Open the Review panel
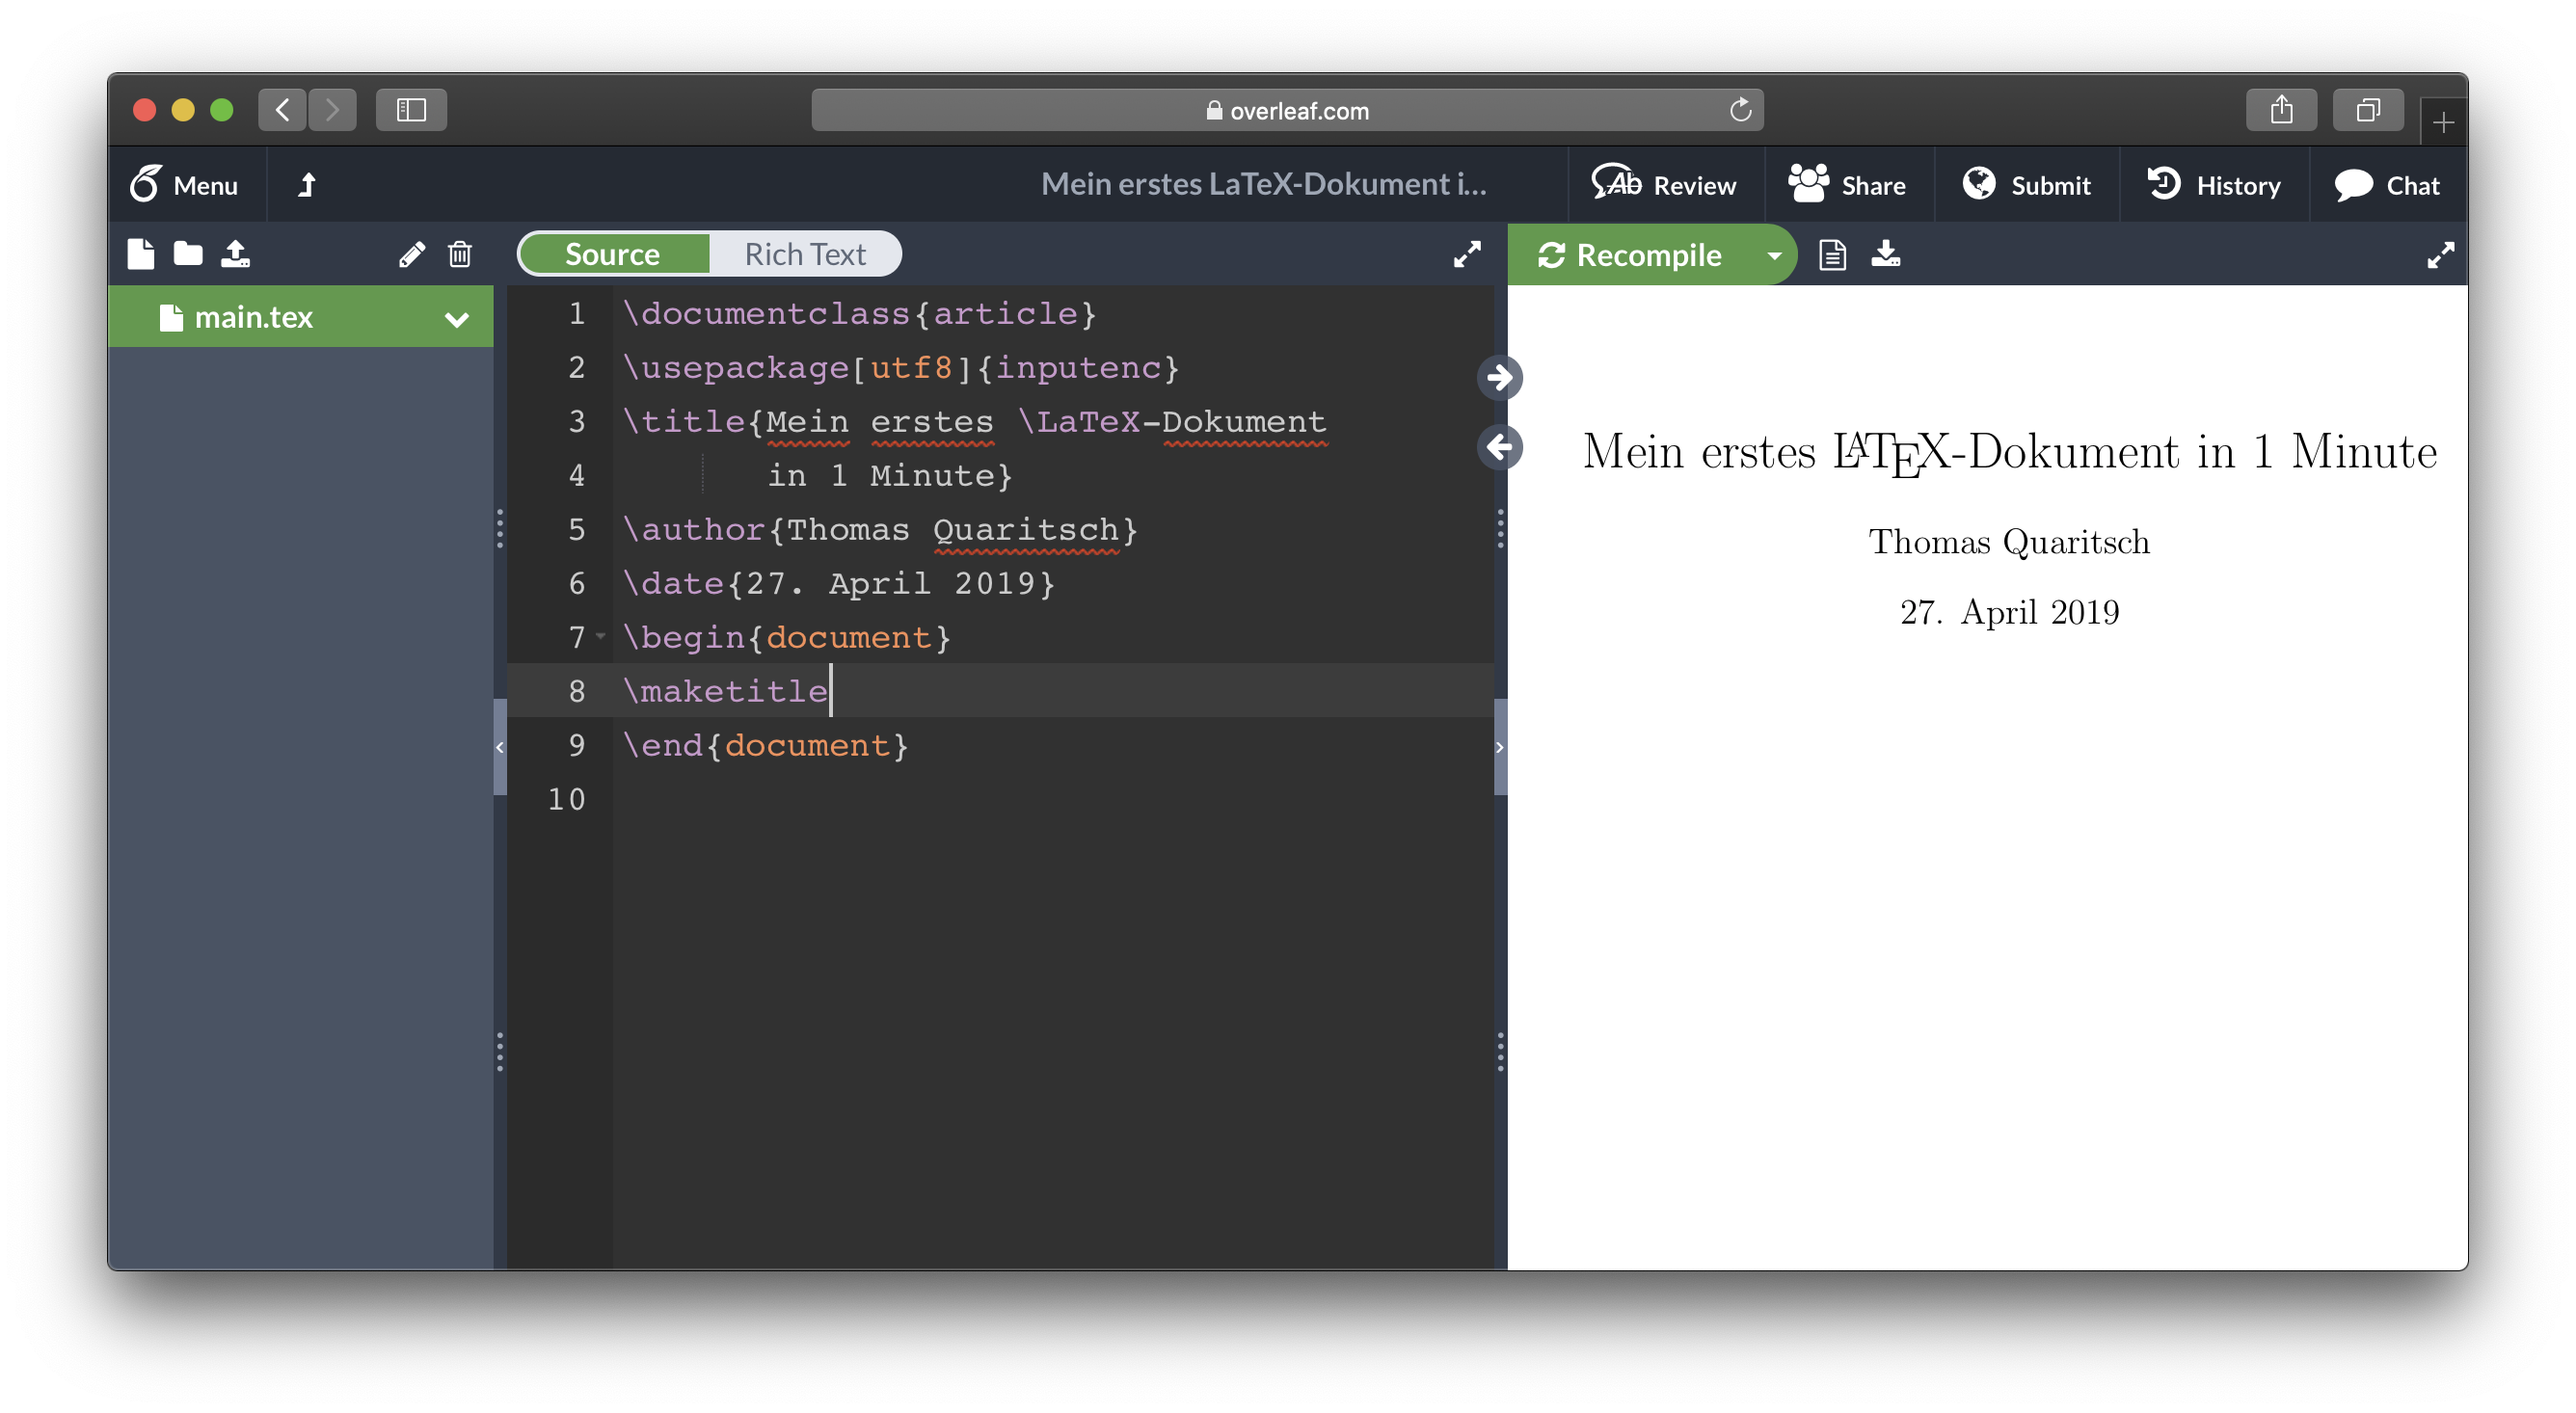2576x1413 pixels. [x=1665, y=185]
